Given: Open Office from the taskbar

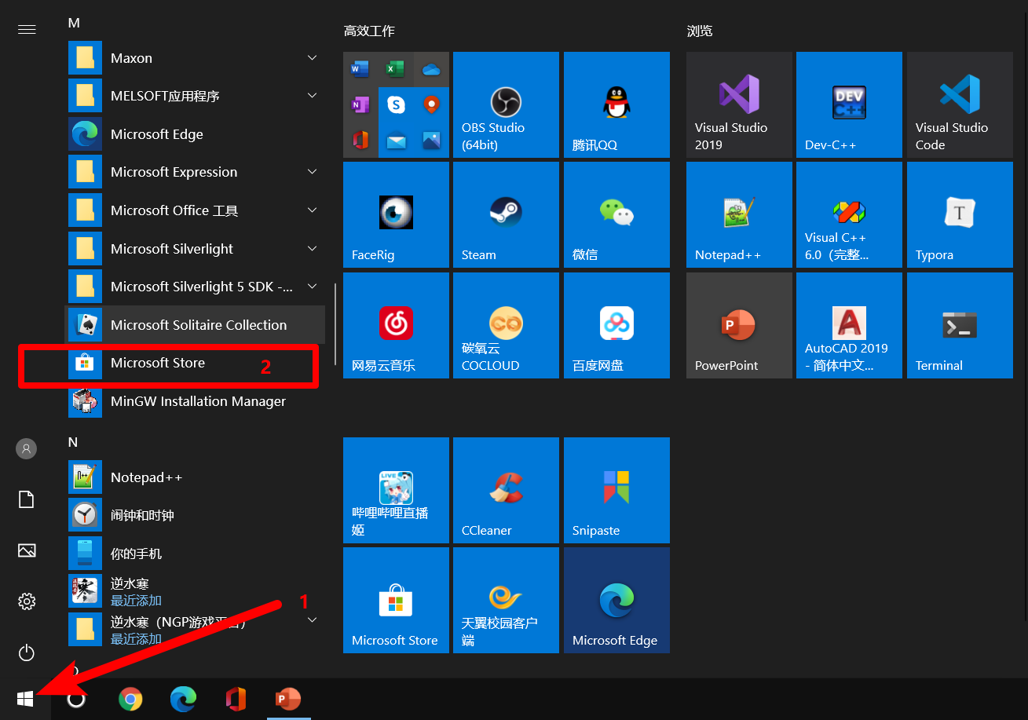Looking at the screenshot, I should point(235,699).
